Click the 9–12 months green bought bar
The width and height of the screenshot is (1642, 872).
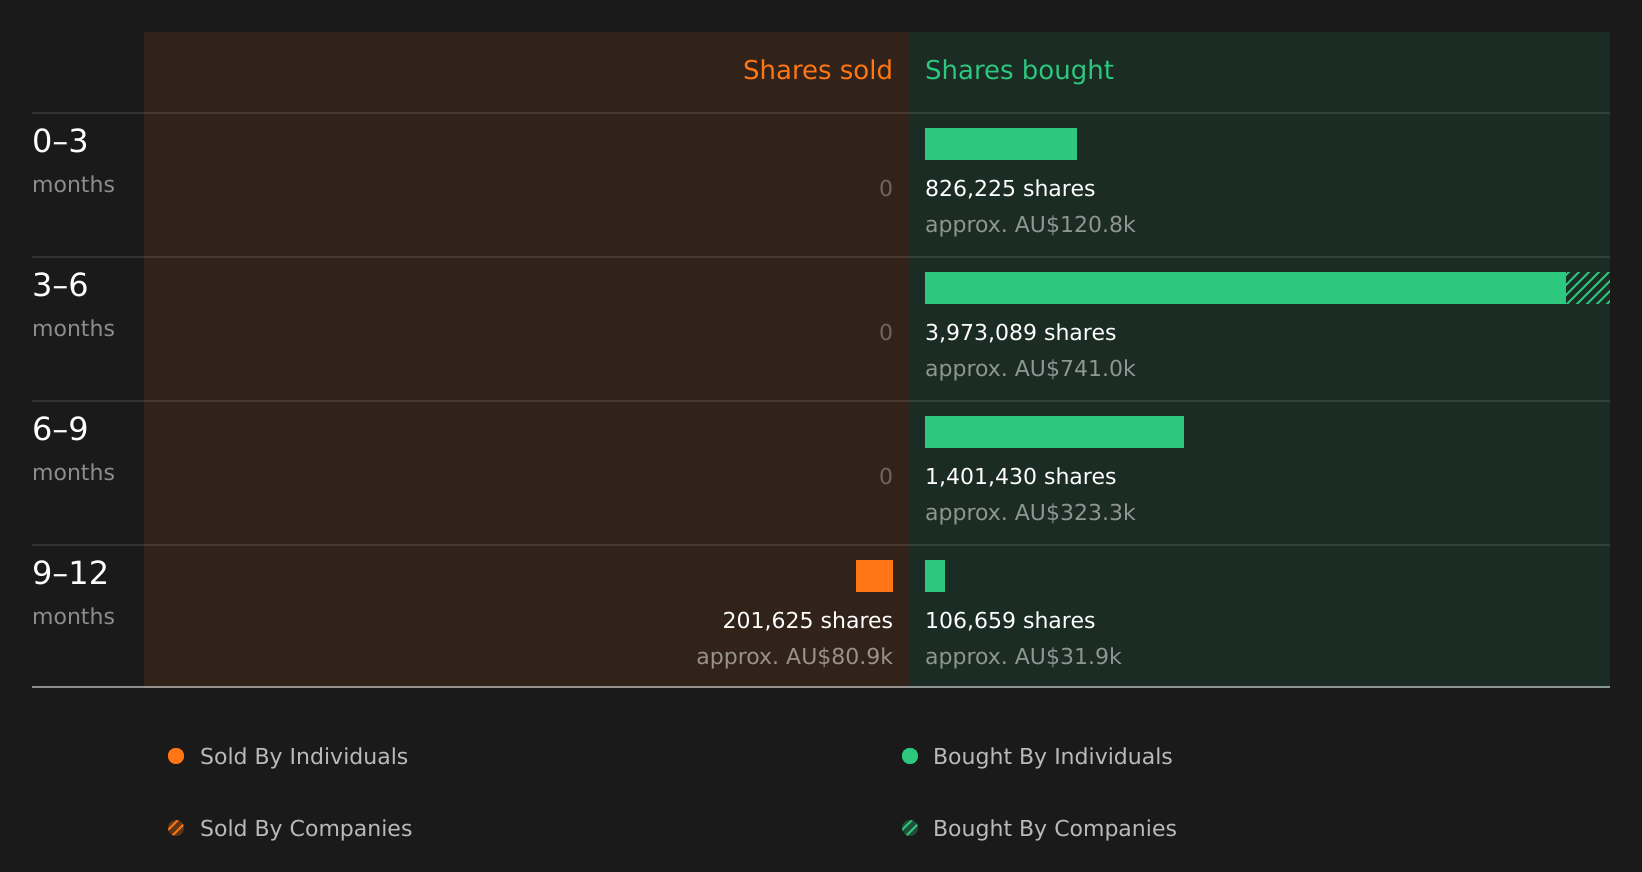pos(935,576)
